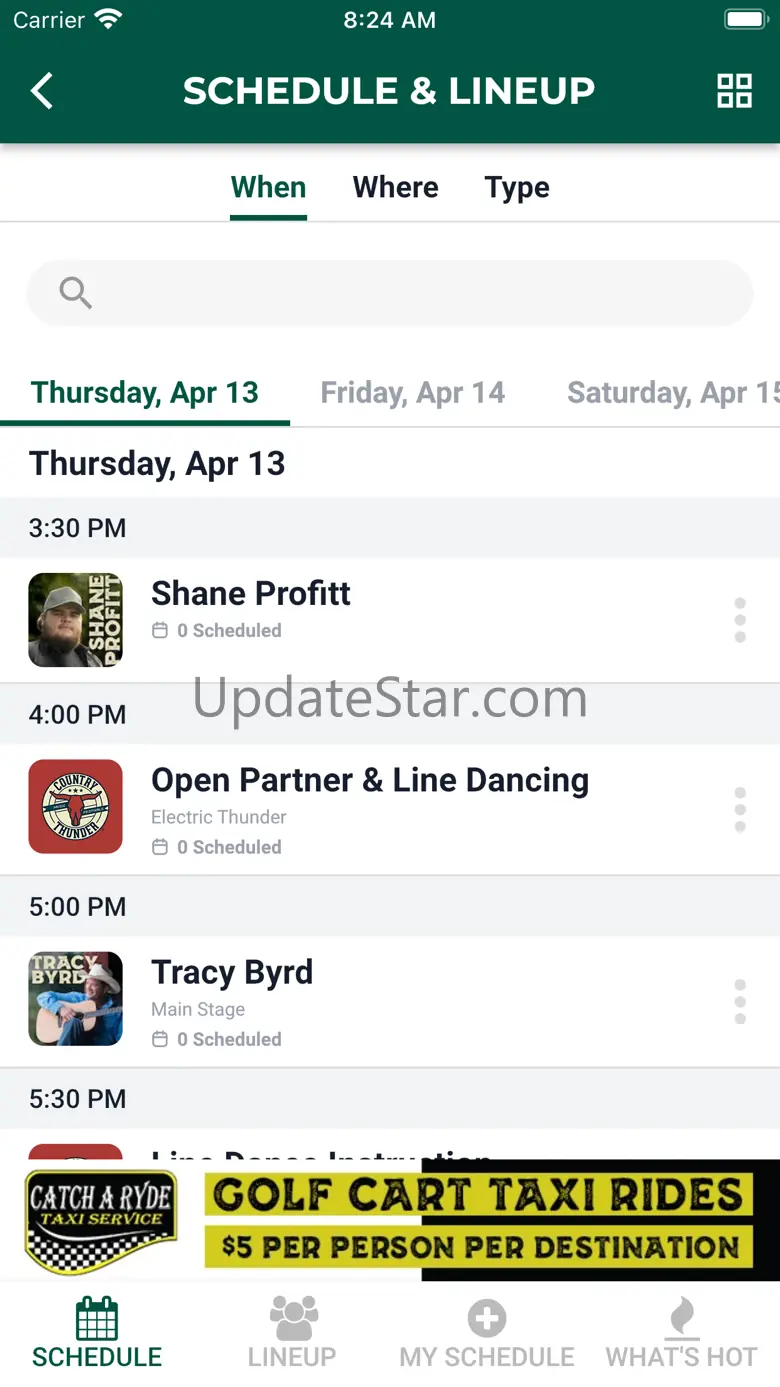Viewport: 780px width, 1387px height.
Task: Tap the back arrow icon
Action: (41, 91)
